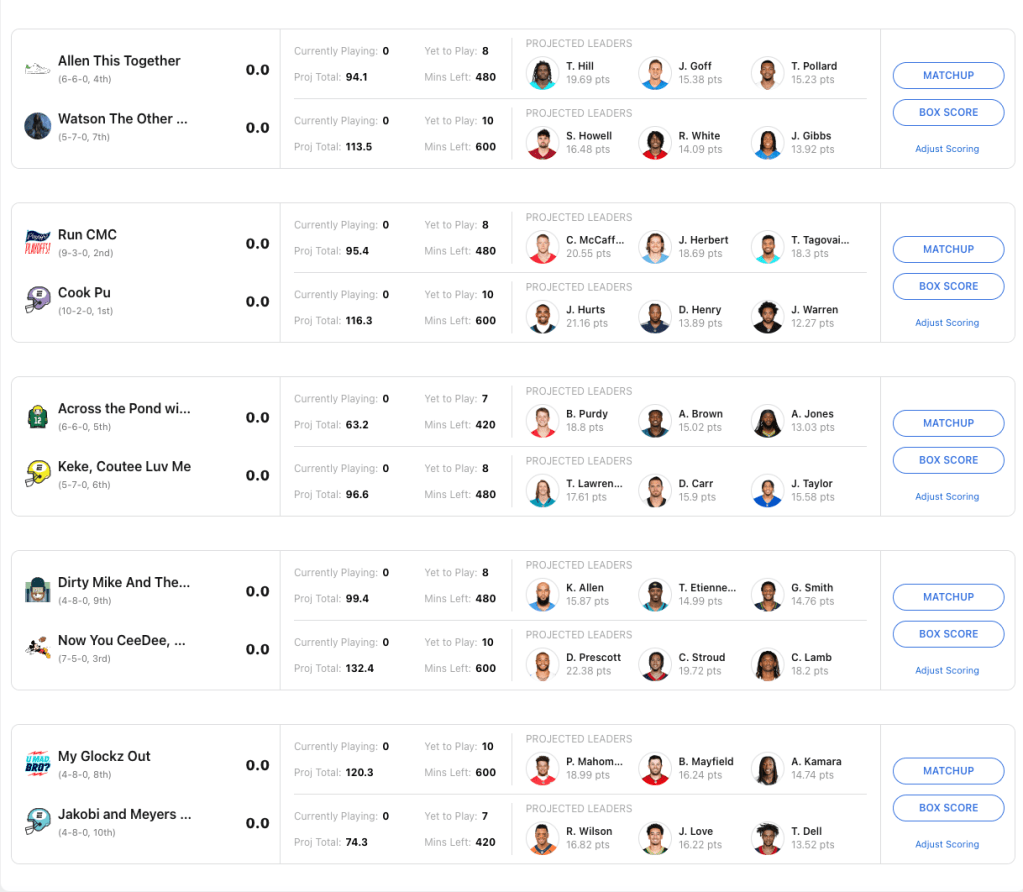Click the Watson The Other team logo
The image size is (1023, 892).
pyautogui.click(x=38, y=126)
